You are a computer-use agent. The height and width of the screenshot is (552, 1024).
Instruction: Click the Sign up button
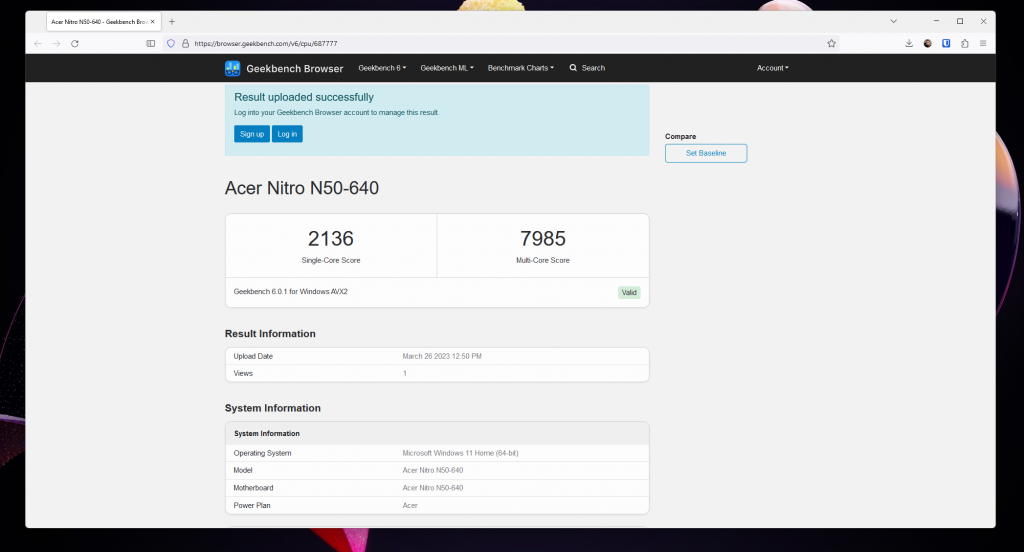coord(252,134)
